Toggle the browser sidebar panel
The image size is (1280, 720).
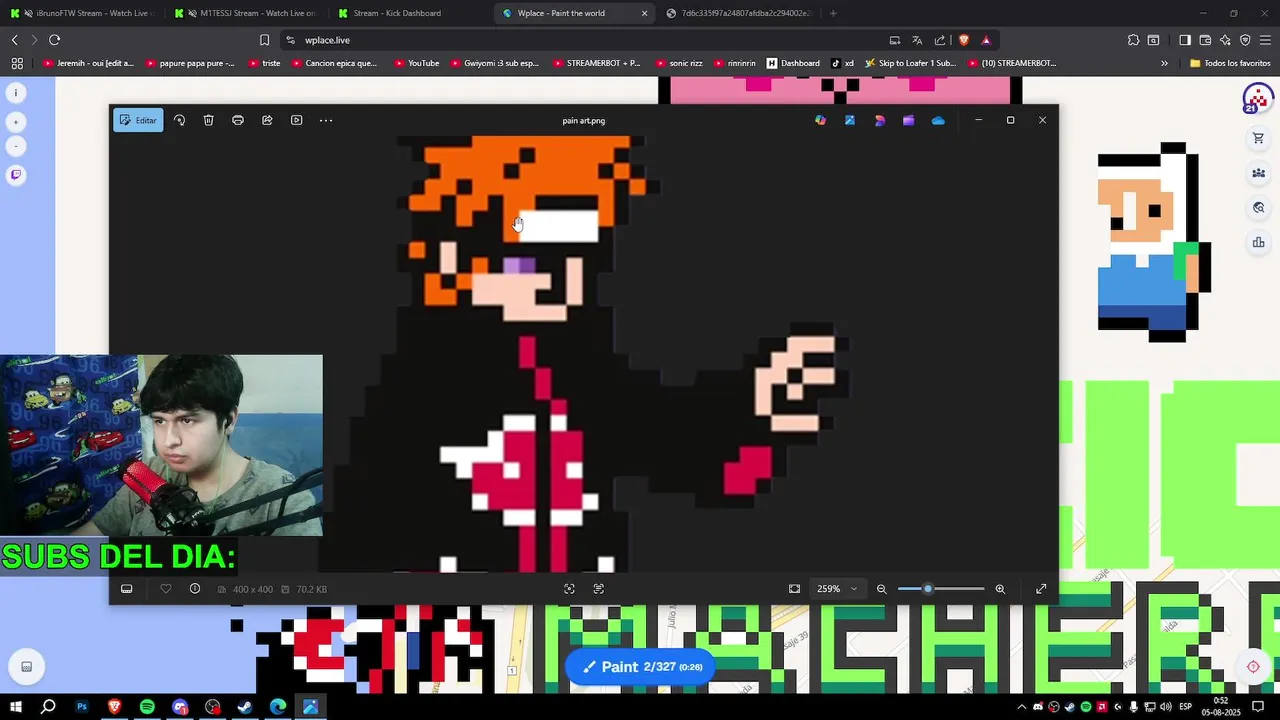[x=1184, y=40]
